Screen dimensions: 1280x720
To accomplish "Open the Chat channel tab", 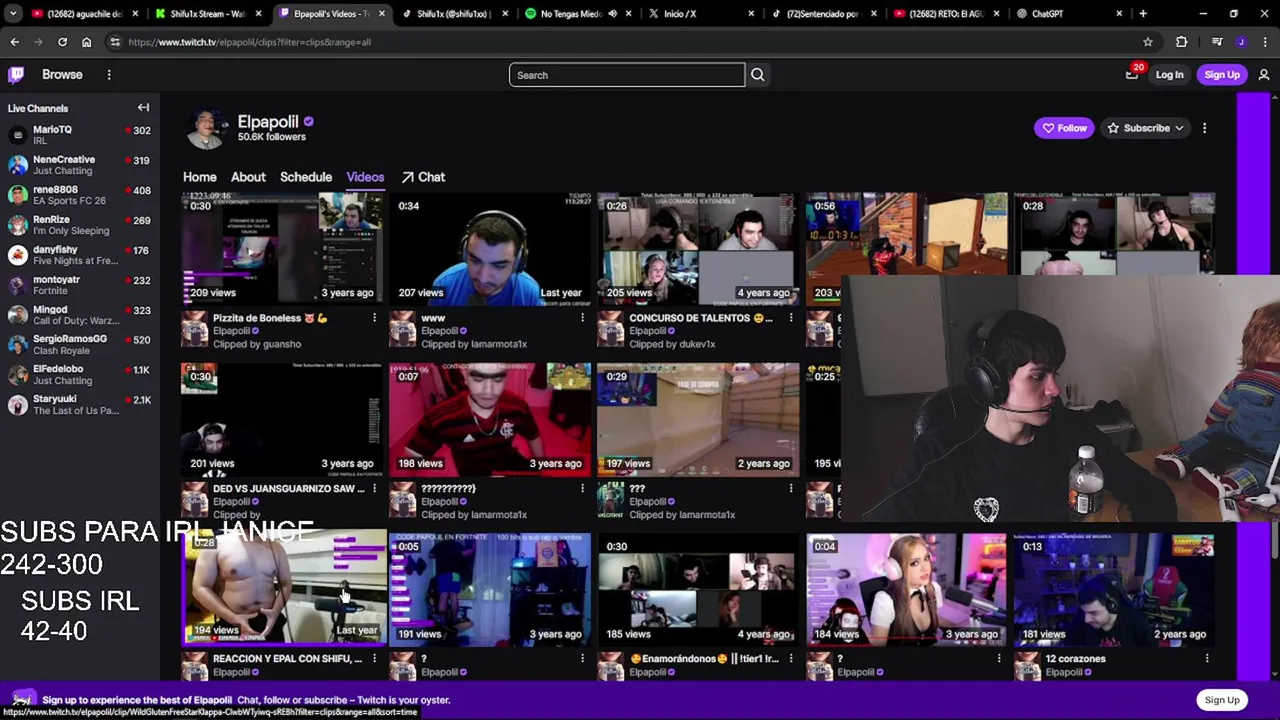I will click(423, 177).
